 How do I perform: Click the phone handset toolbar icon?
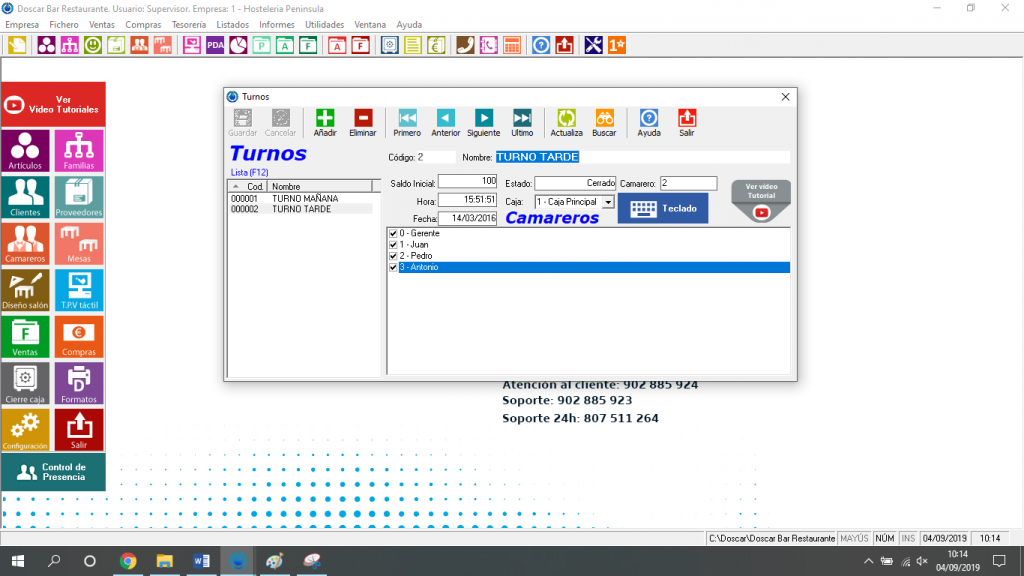pyautogui.click(x=465, y=45)
